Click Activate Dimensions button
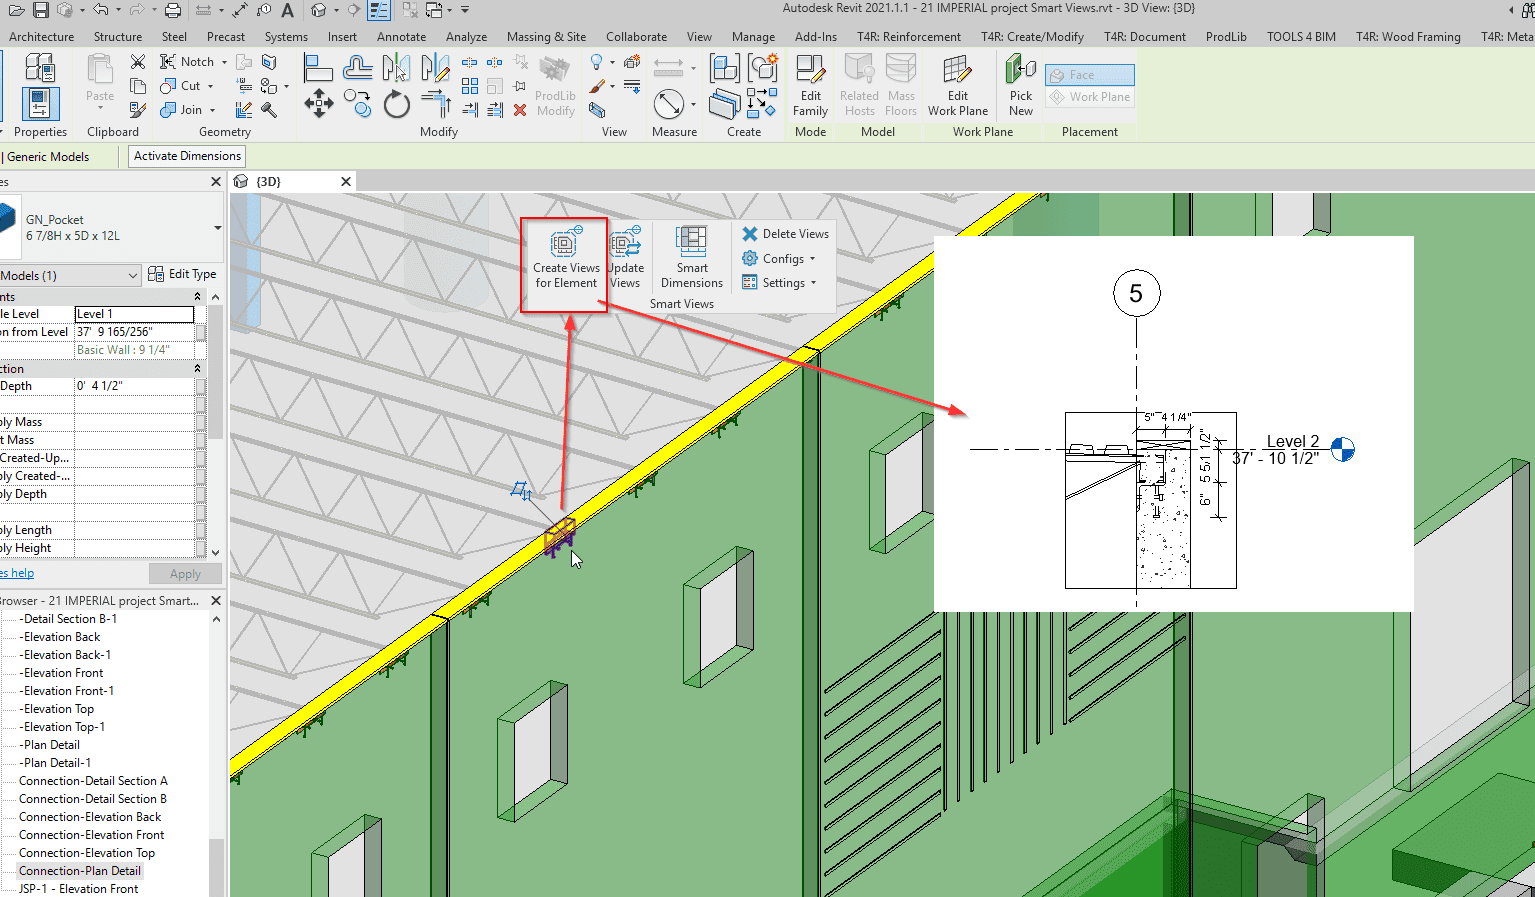 tap(187, 156)
